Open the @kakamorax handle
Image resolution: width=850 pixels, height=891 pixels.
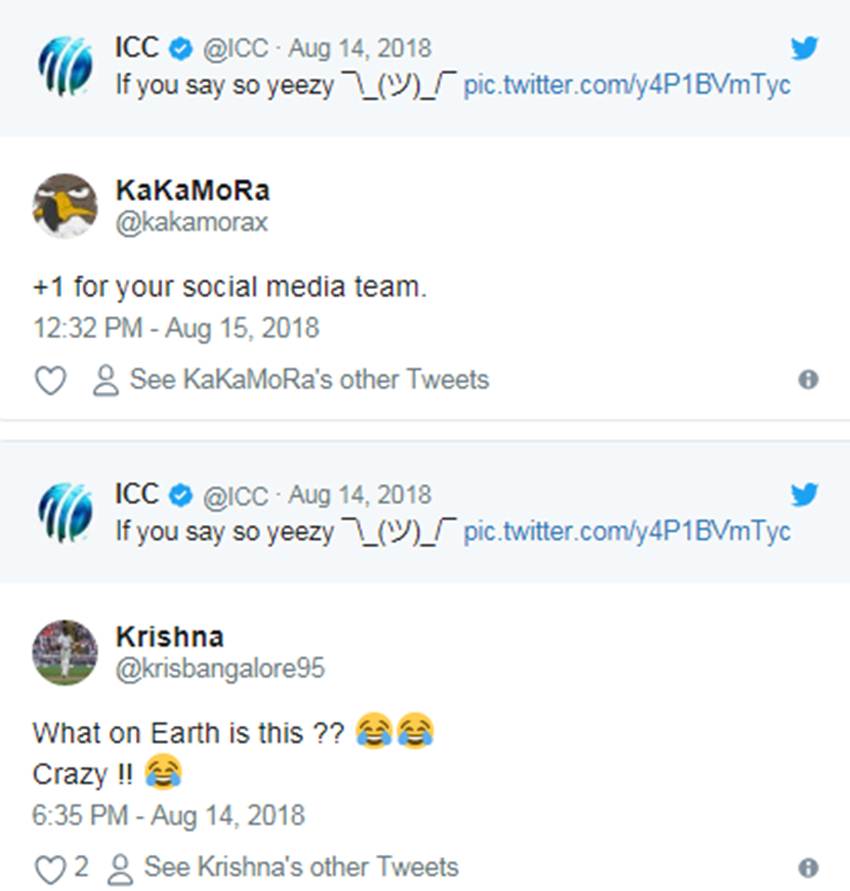pyautogui.click(x=192, y=222)
